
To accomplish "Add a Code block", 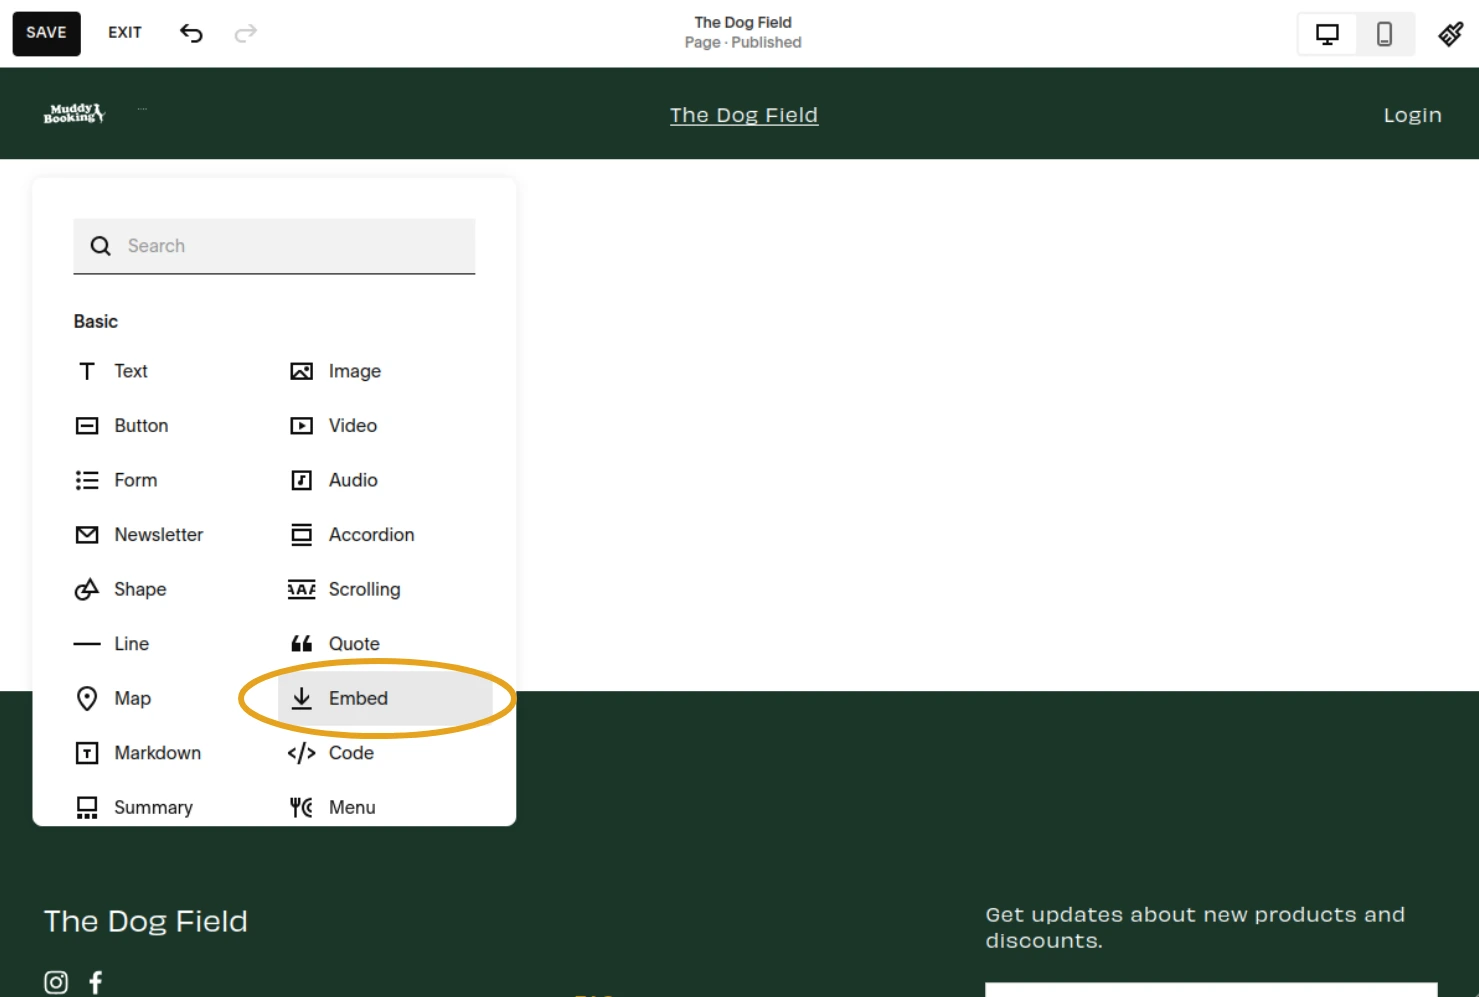I will (351, 753).
